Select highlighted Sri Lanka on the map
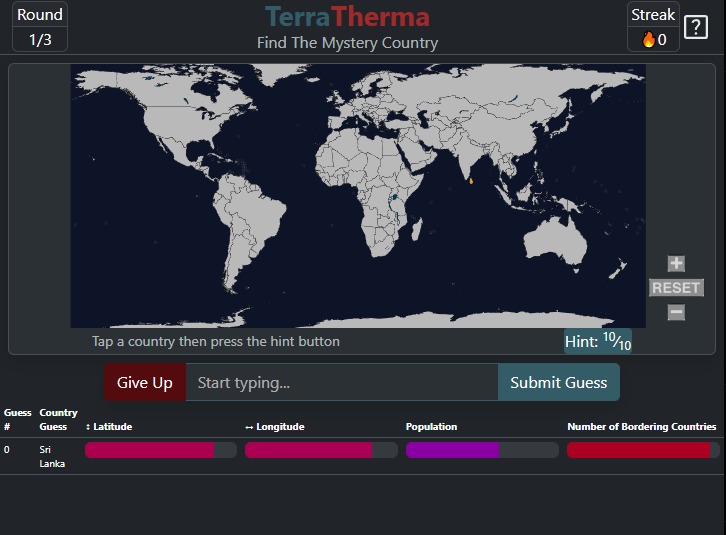This screenshot has width=726, height=535. pos(471,181)
